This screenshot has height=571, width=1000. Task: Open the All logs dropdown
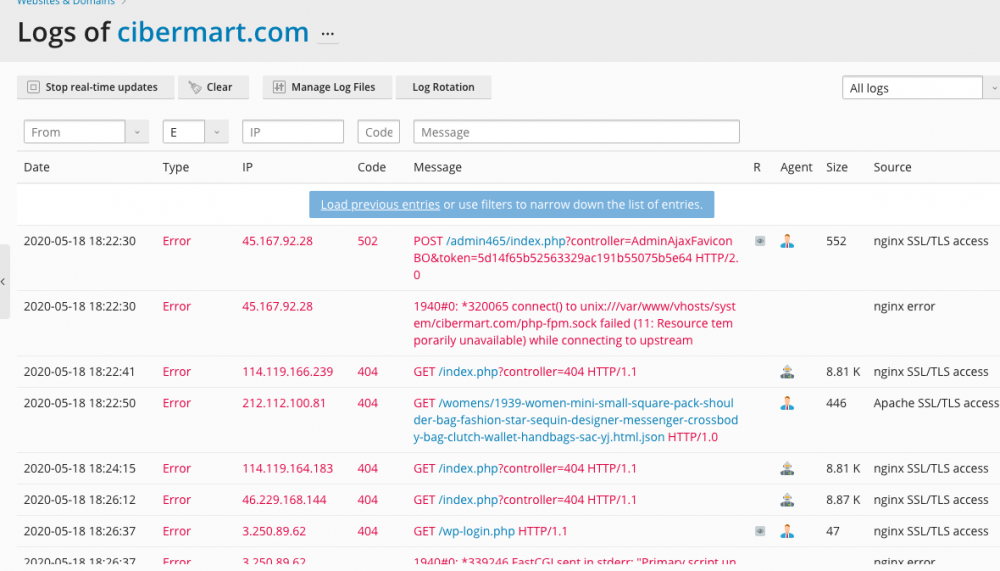920,87
